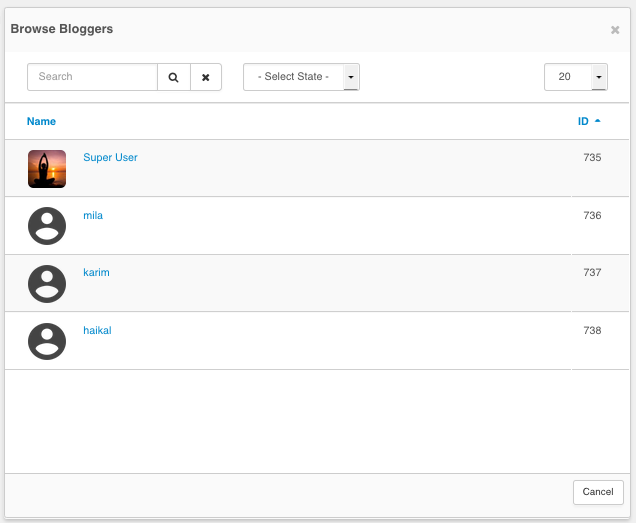This screenshot has width=636, height=523.
Task: Click haikal's default avatar icon
Action: coord(47,342)
